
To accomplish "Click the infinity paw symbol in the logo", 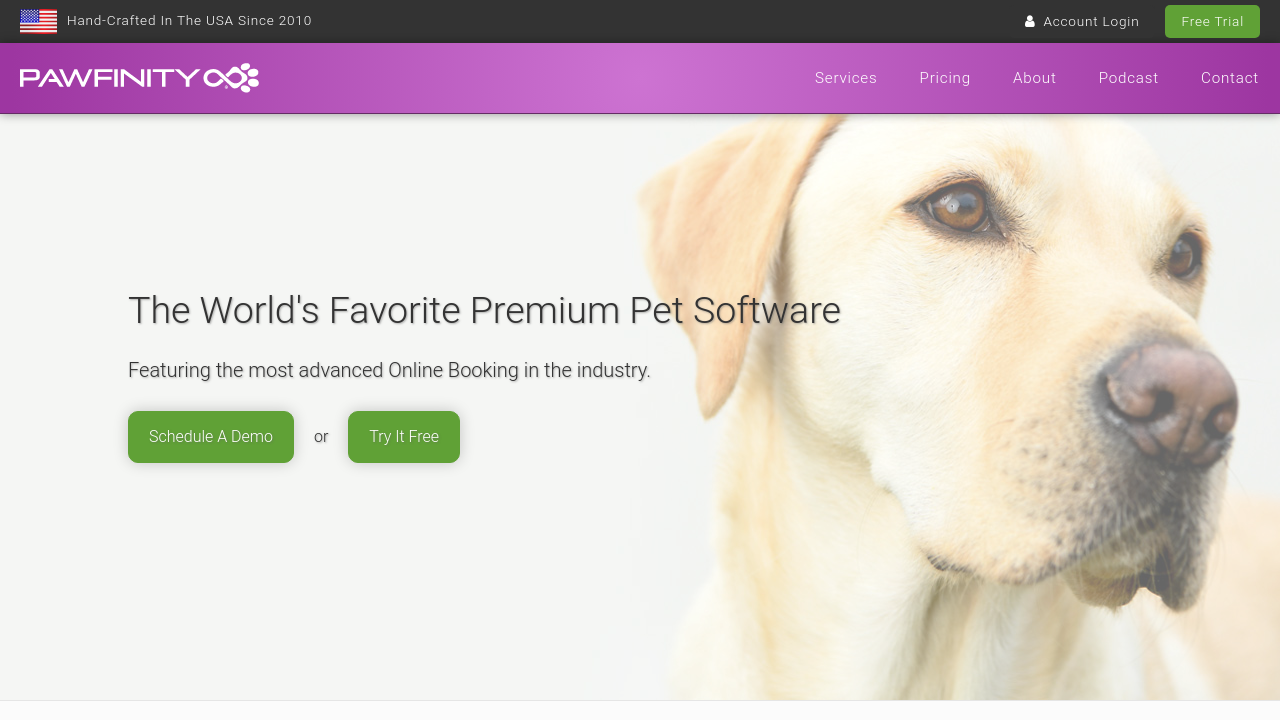I will (231, 78).
